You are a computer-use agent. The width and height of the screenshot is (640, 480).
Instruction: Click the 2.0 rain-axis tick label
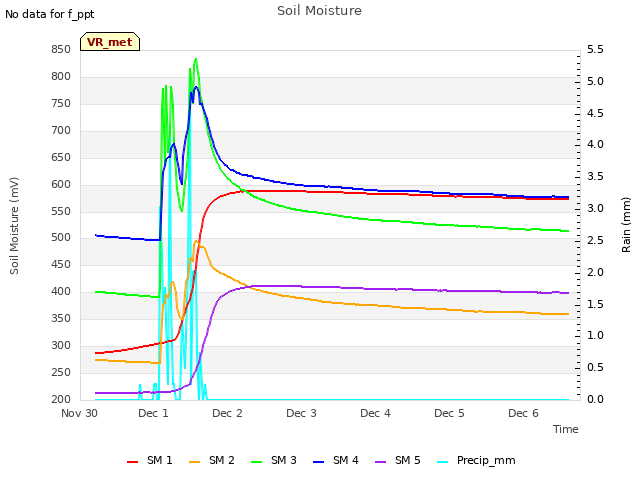click(x=595, y=272)
